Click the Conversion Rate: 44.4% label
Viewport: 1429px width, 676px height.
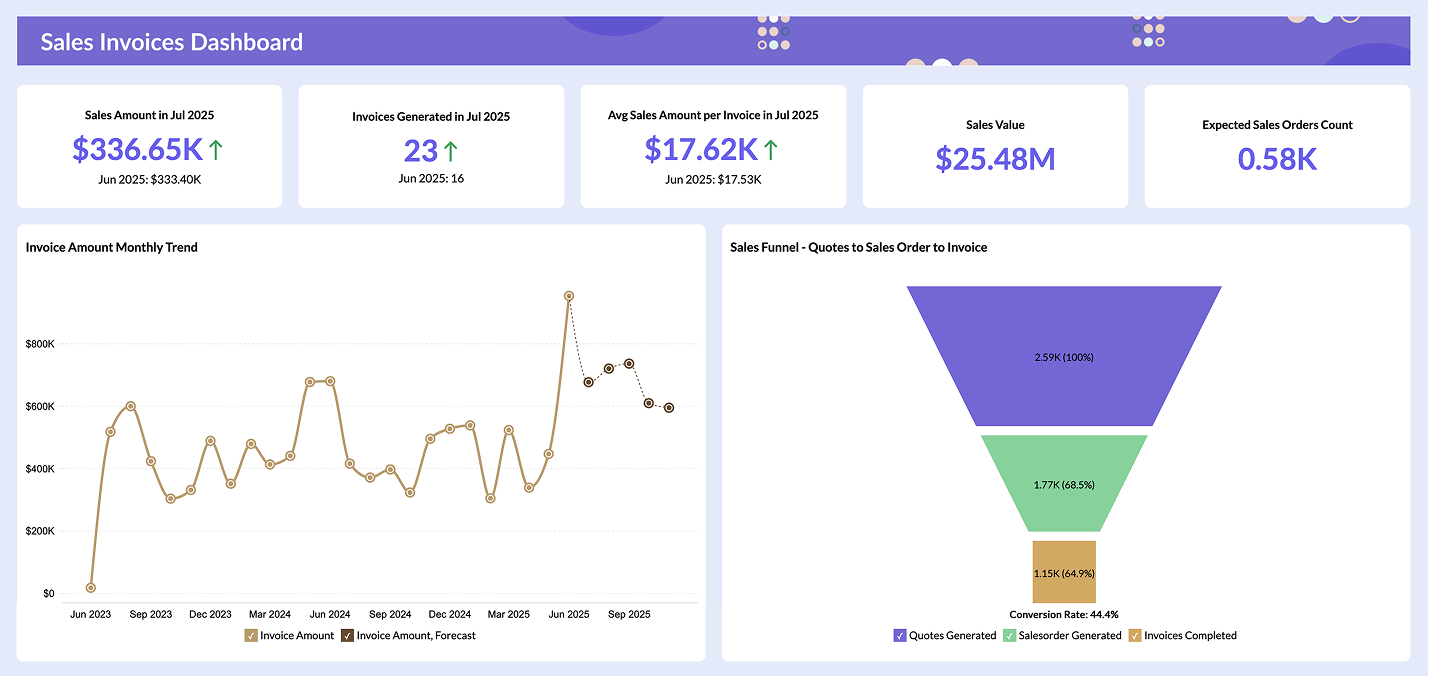1064,614
